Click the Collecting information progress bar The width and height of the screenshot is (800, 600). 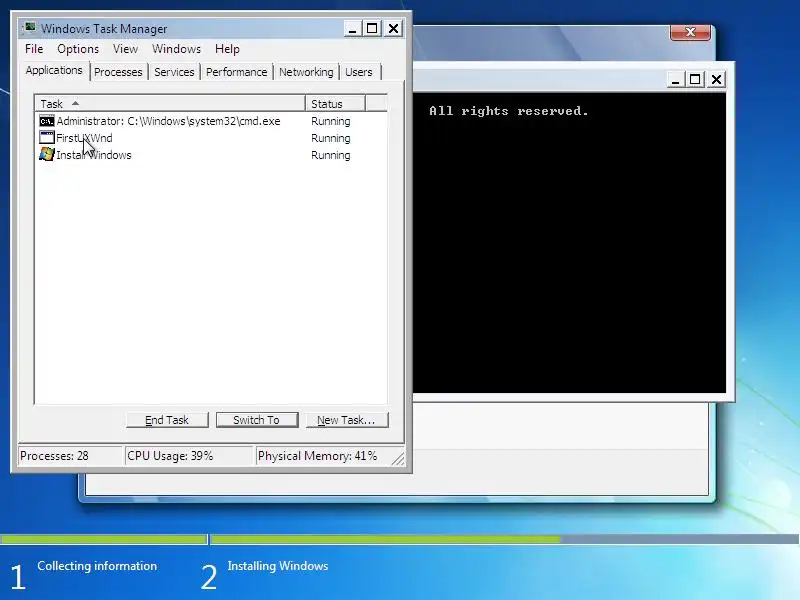pyautogui.click(x=103, y=539)
